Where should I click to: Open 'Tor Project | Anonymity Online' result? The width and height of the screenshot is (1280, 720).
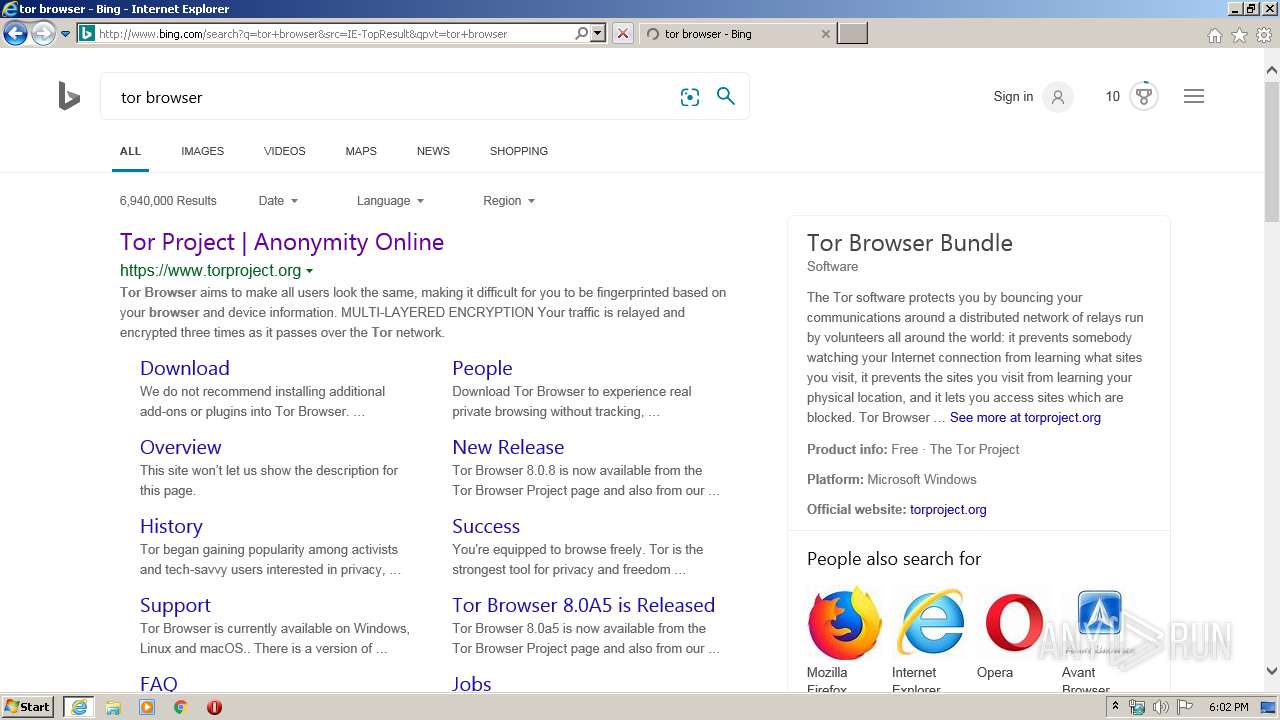(282, 242)
